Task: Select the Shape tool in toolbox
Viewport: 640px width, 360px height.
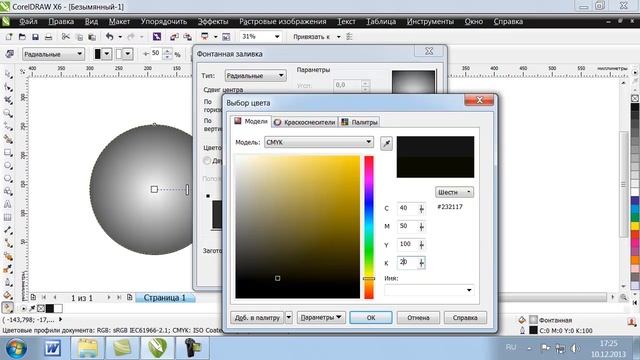Action: pos(8,87)
